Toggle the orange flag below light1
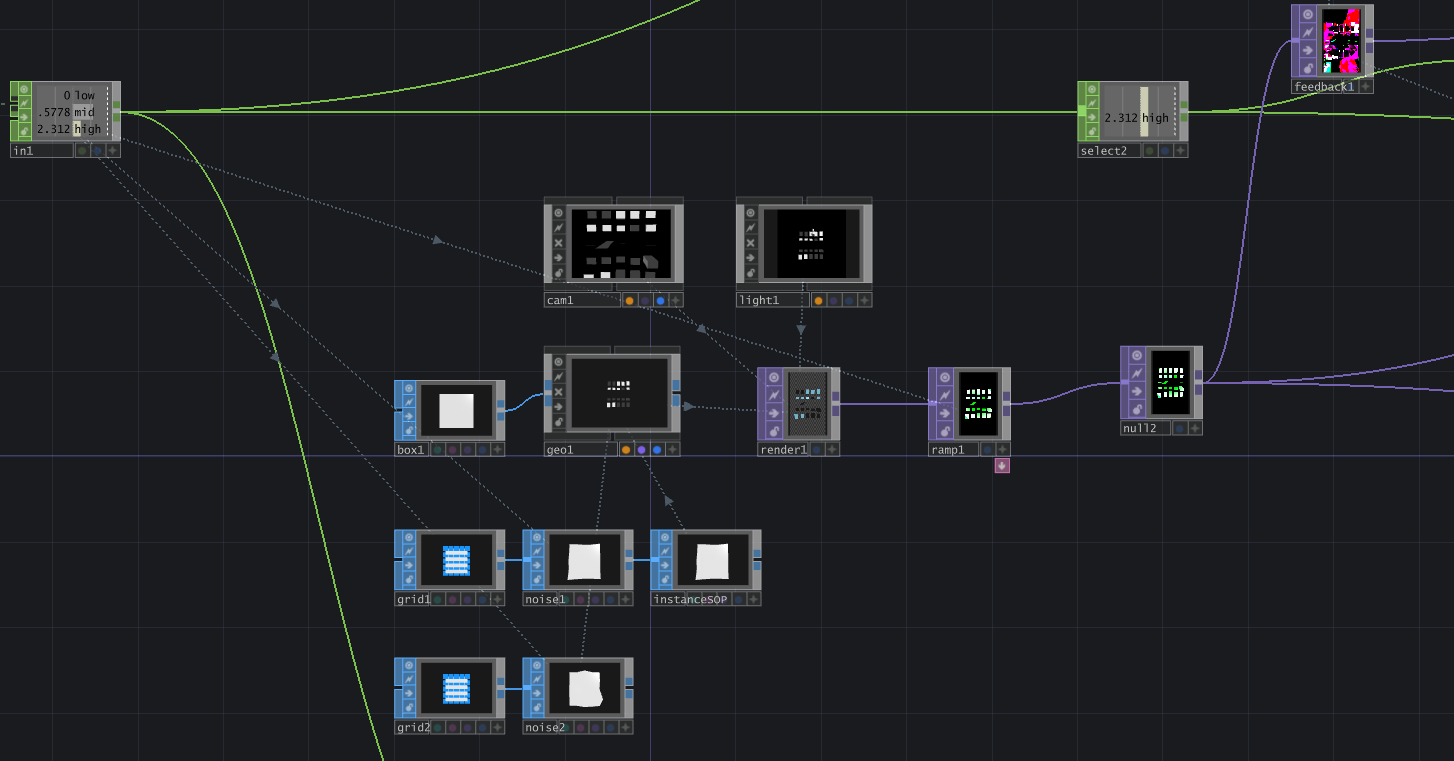 (x=818, y=300)
